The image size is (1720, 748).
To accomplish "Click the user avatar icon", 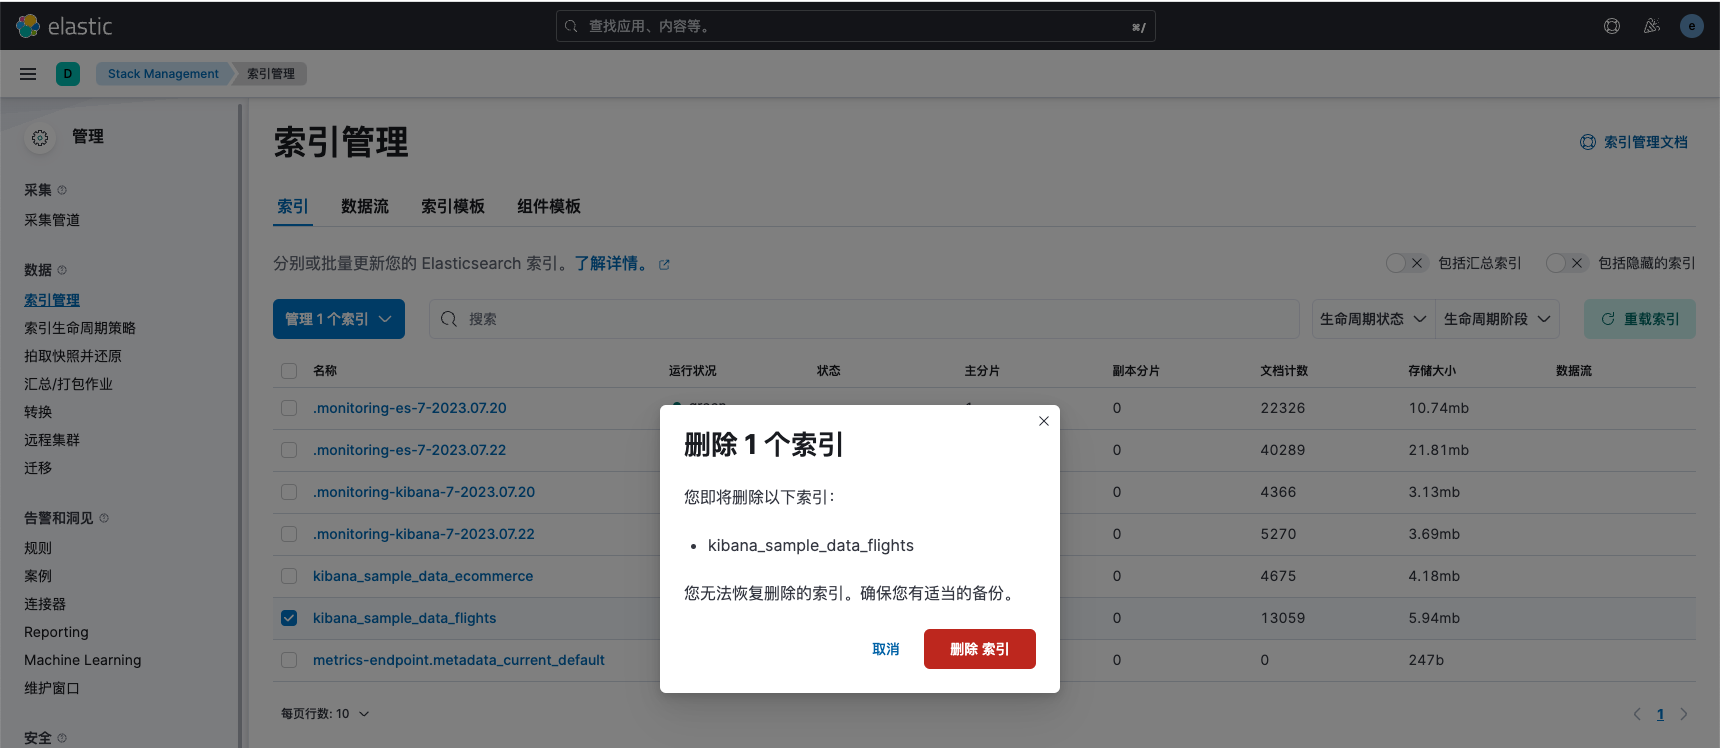I will tap(1692, 26).
